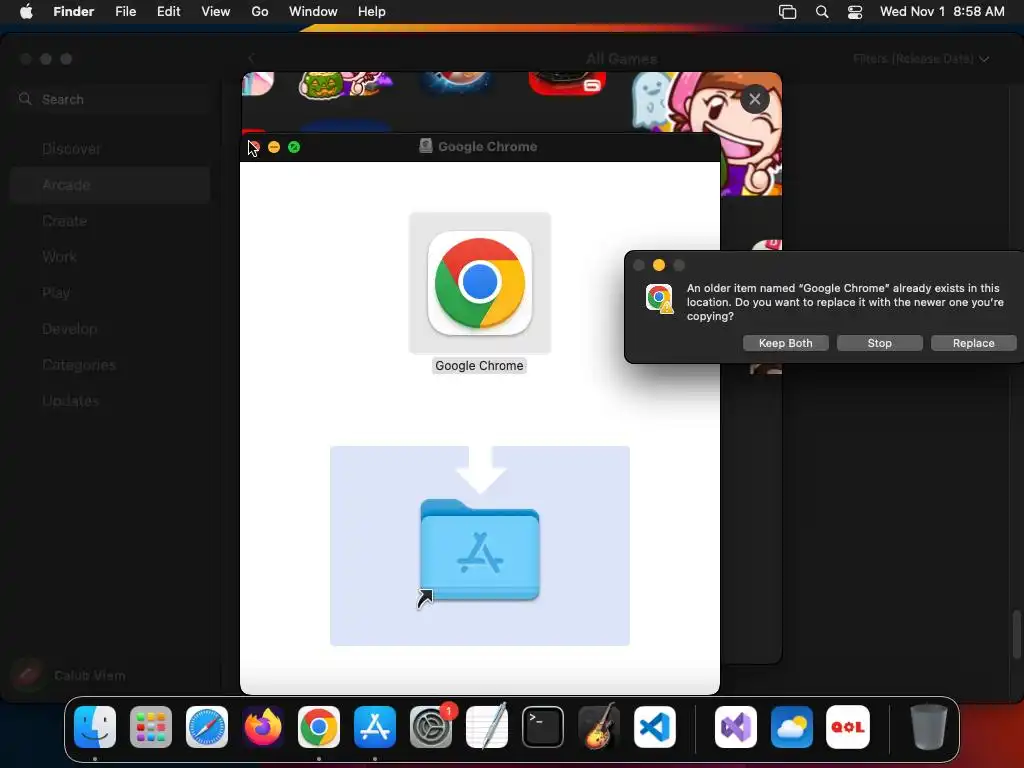Launch Visual Studio from the Dock

(x=735, y=727)
